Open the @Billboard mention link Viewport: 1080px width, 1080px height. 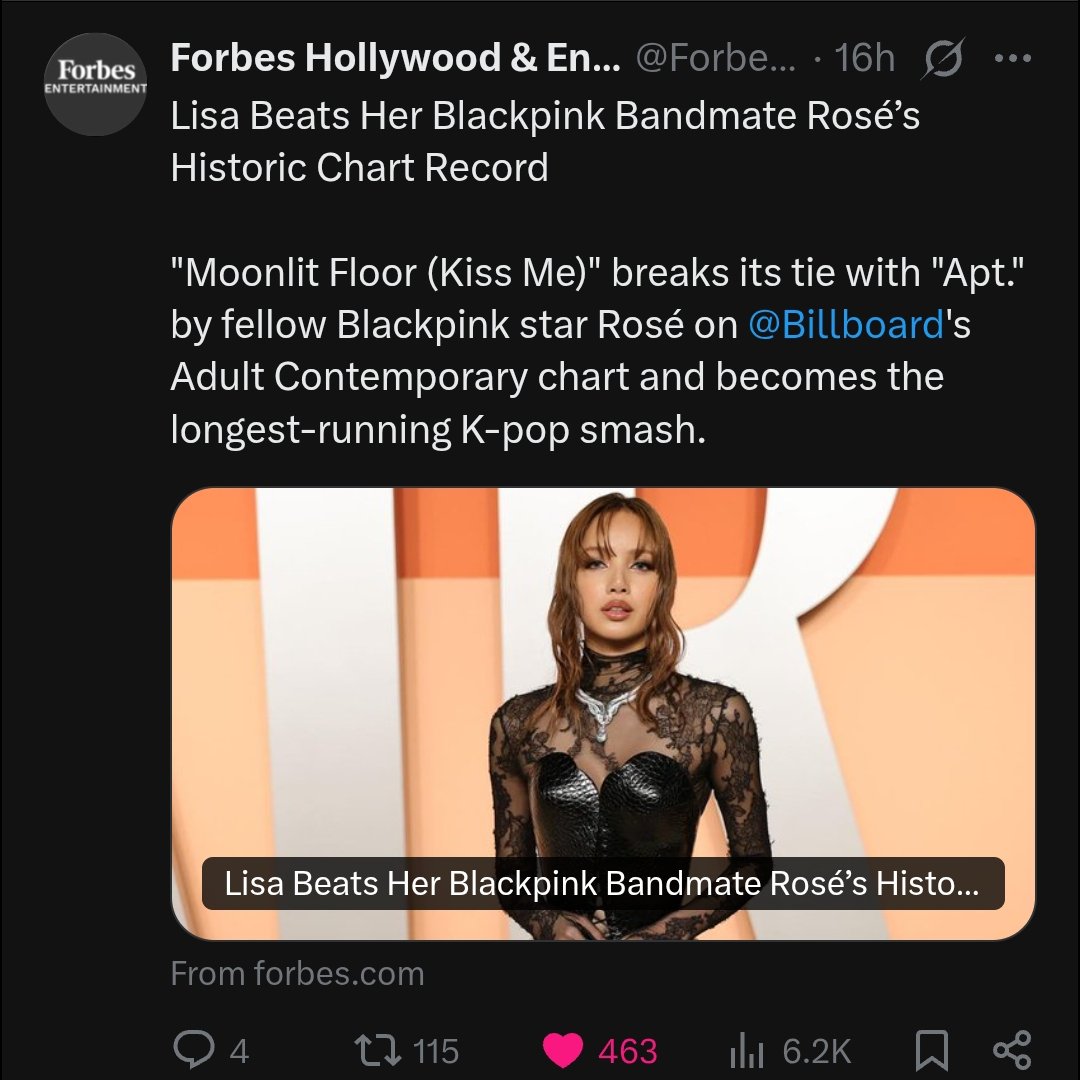(846, 324)
